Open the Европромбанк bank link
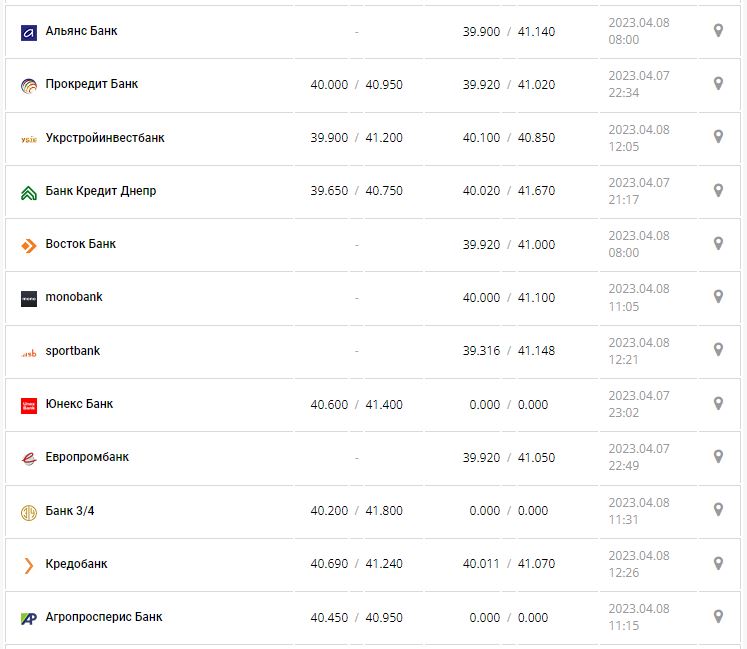747x649 pixels. pos(87,457)
